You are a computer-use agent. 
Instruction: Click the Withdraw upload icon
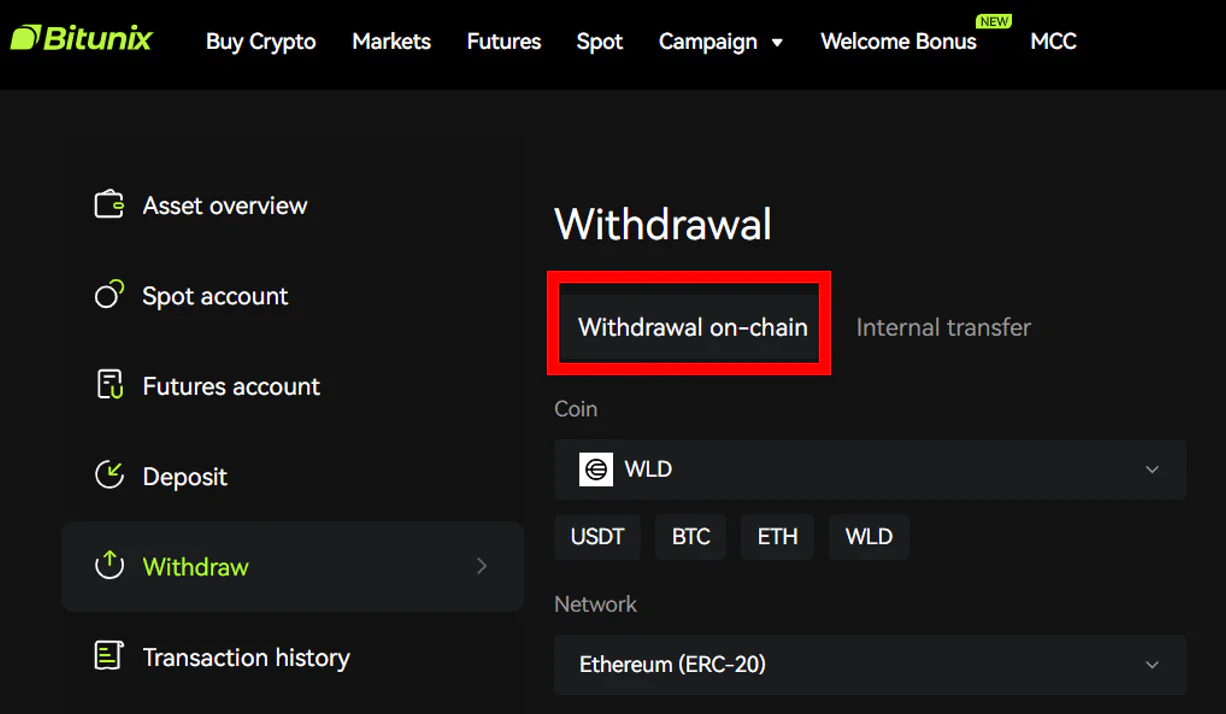tap(109, 566)
